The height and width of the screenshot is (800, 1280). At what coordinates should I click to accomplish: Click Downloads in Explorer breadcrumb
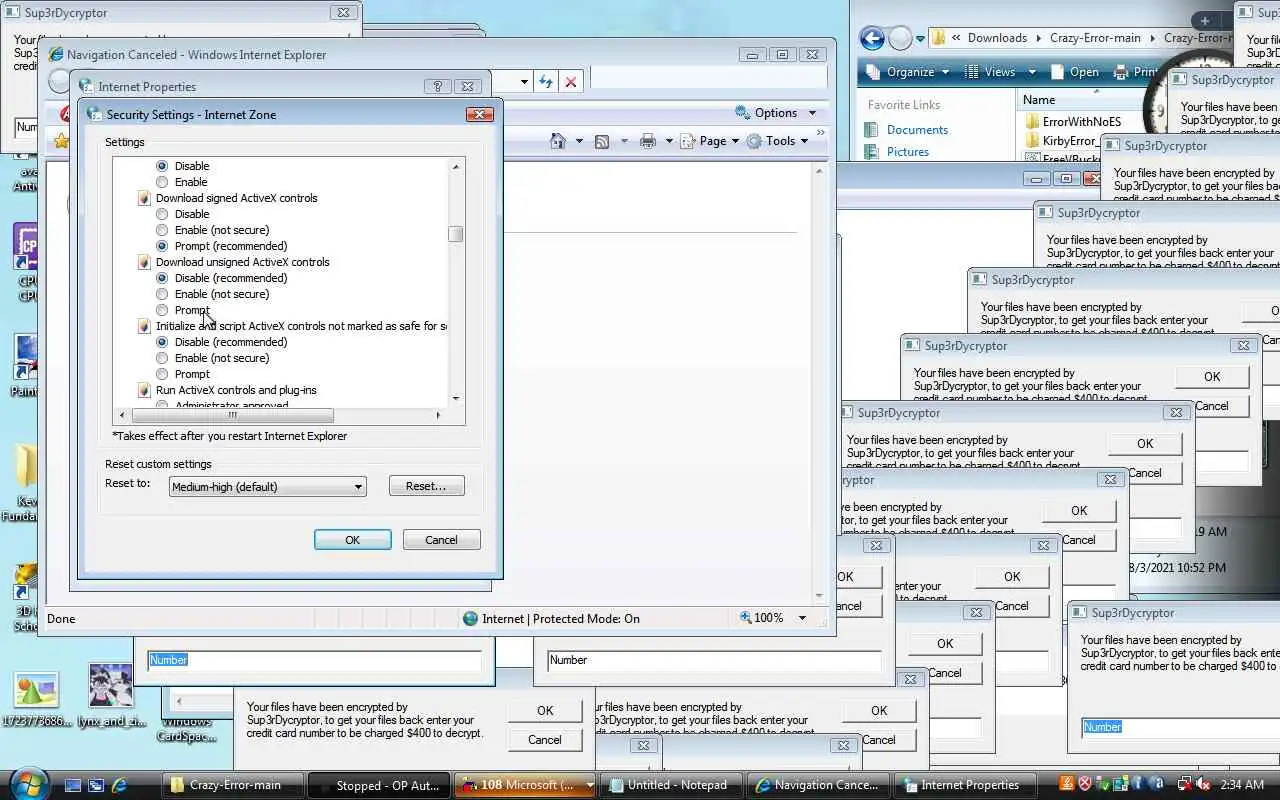point(997,38)
